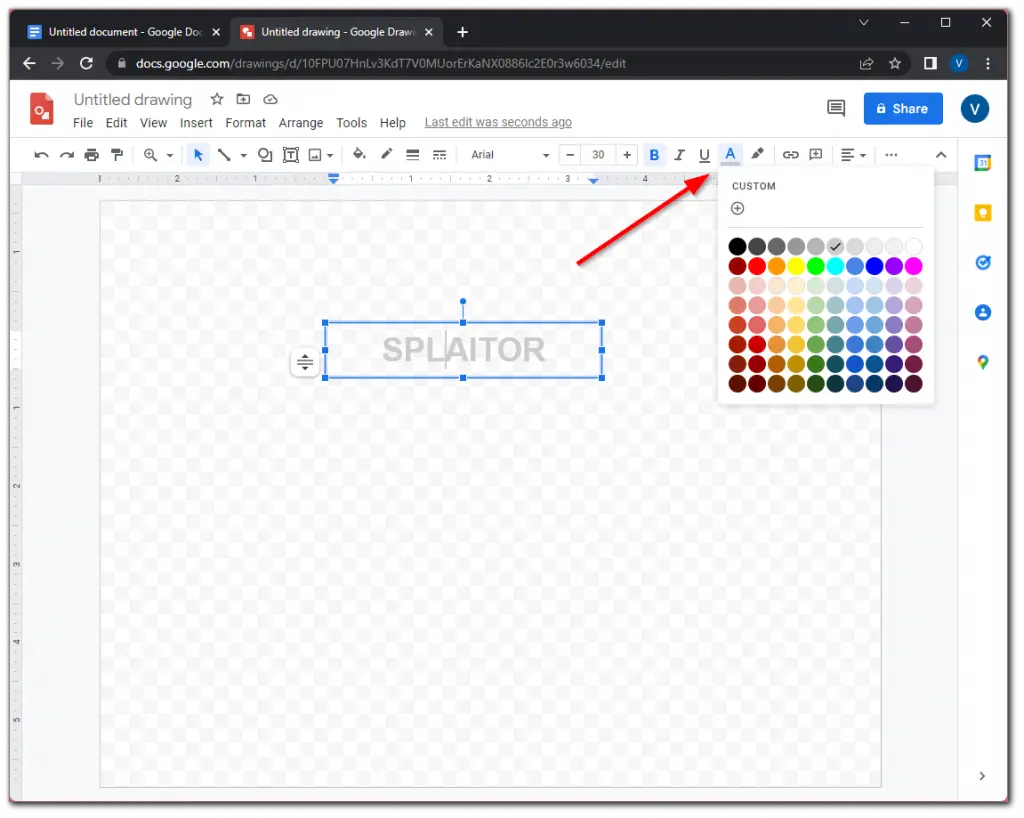Expand the border weight menu
The image size is (1024, 818).
412,155
